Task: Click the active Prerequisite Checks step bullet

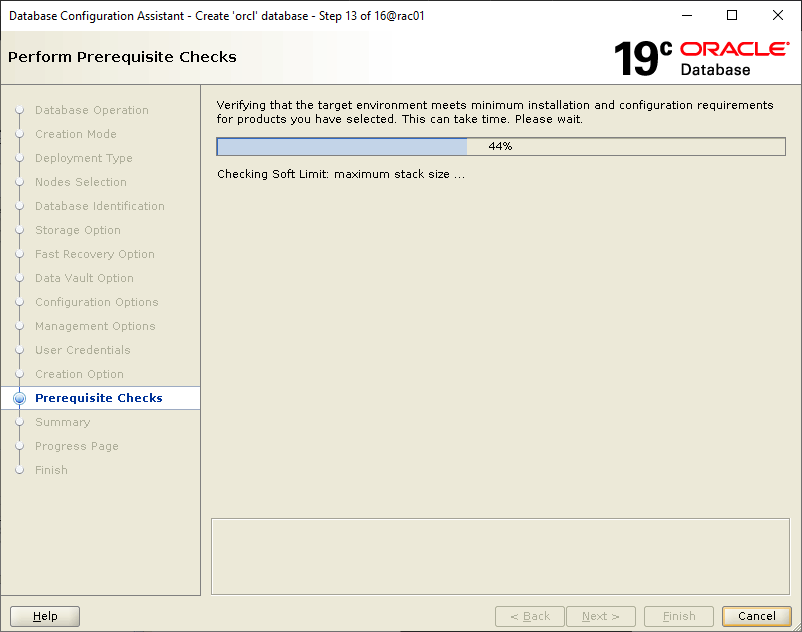Action: [19, 398]
